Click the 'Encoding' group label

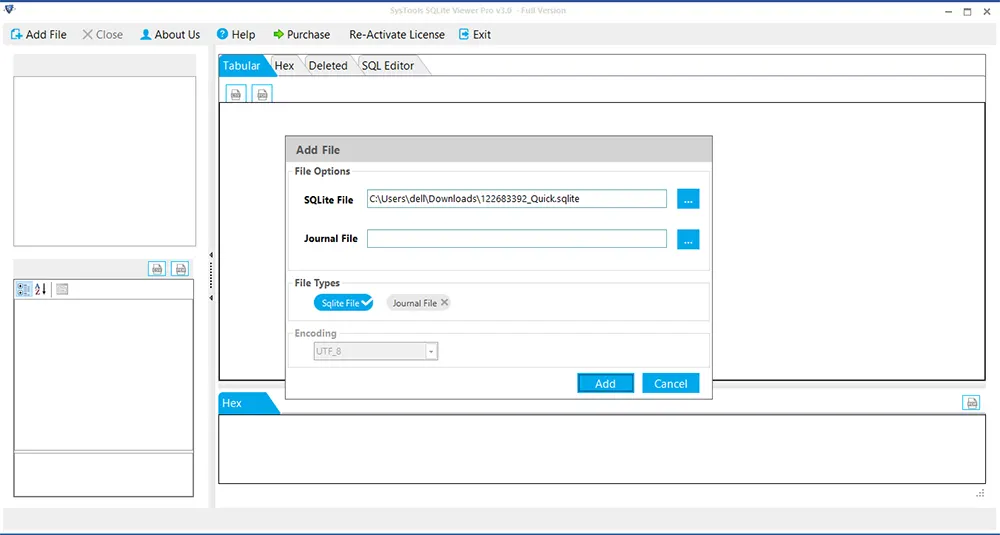tap(315, 333)
